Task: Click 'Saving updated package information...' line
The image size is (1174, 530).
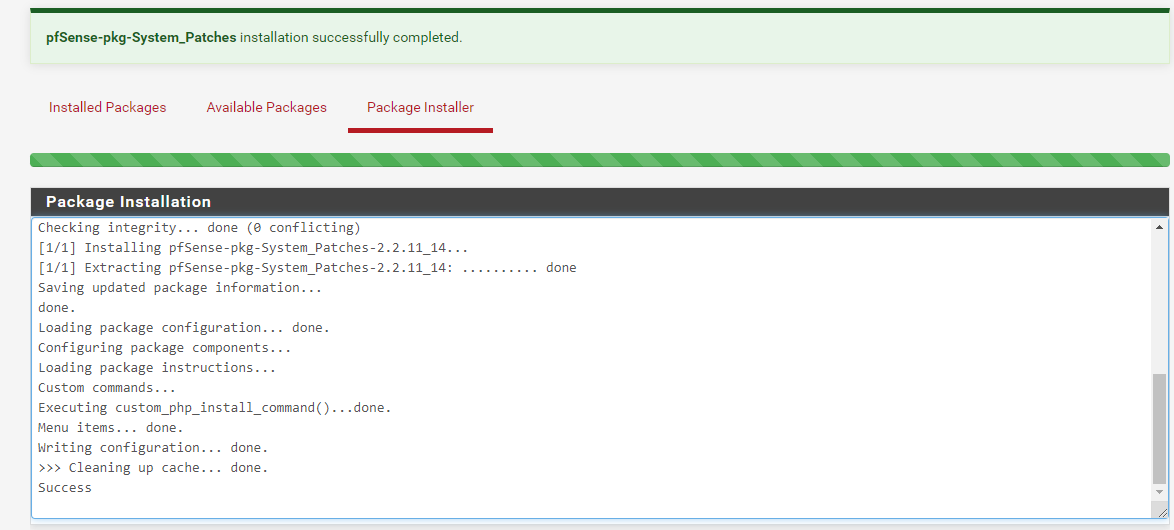Action: coord(180,287)
